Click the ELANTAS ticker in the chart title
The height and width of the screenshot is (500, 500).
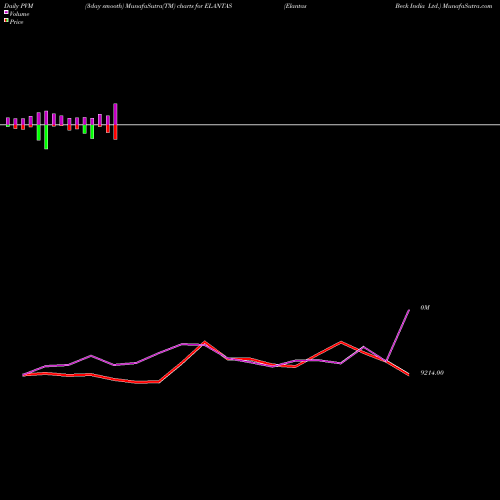pos(218,6)
